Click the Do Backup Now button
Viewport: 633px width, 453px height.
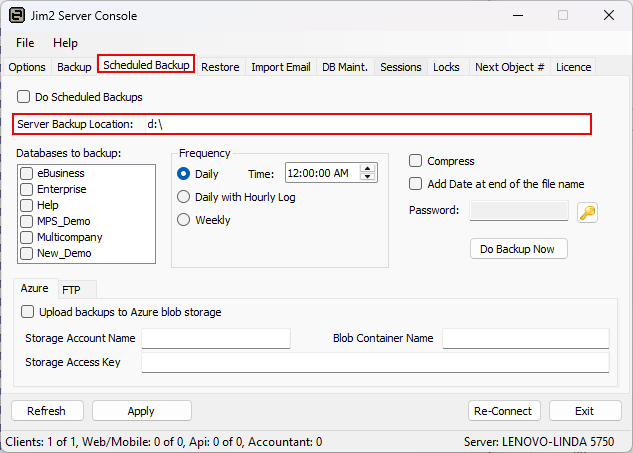point(519,249)
